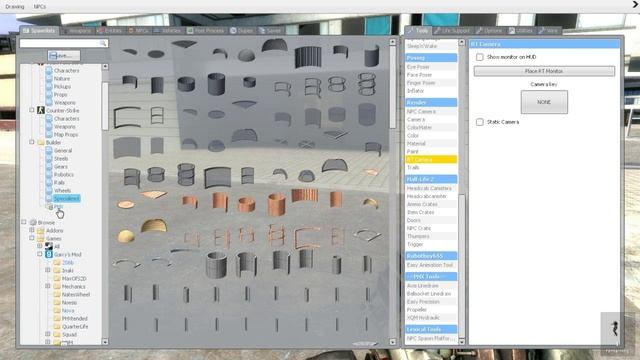Select the Finger Poser tool

tap(431, 83)
